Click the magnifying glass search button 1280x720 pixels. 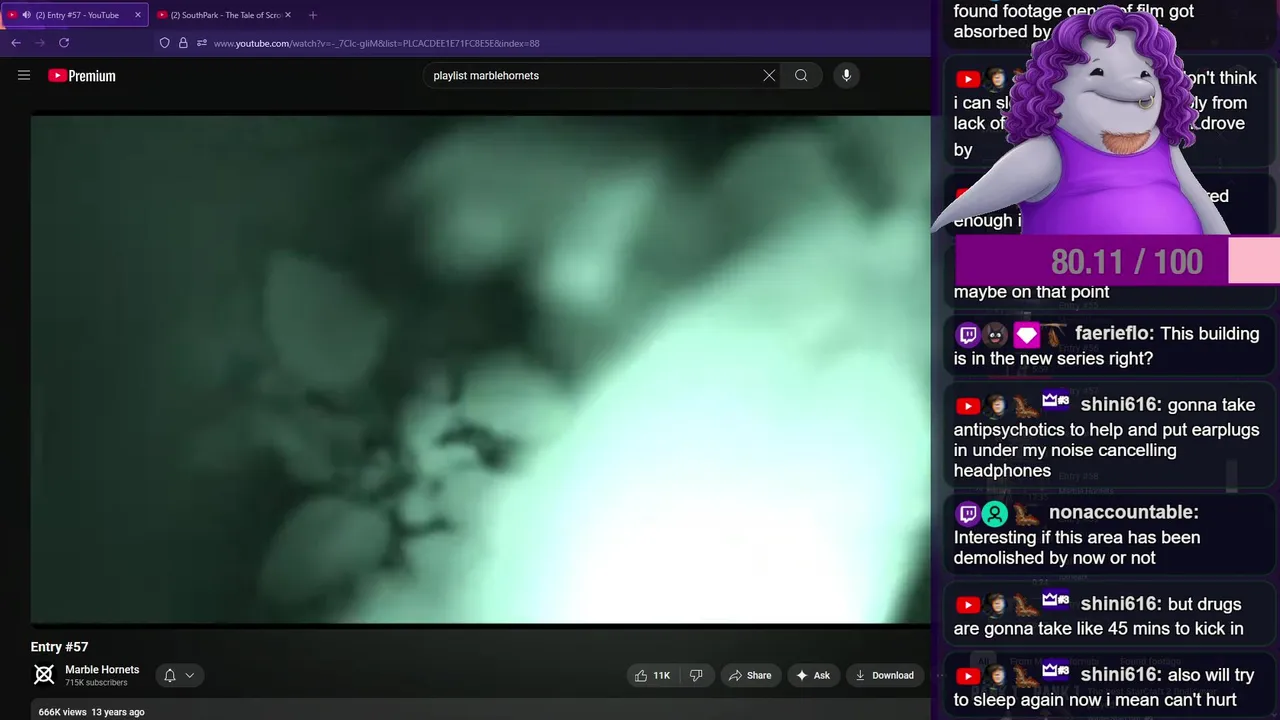coord(801,75)
